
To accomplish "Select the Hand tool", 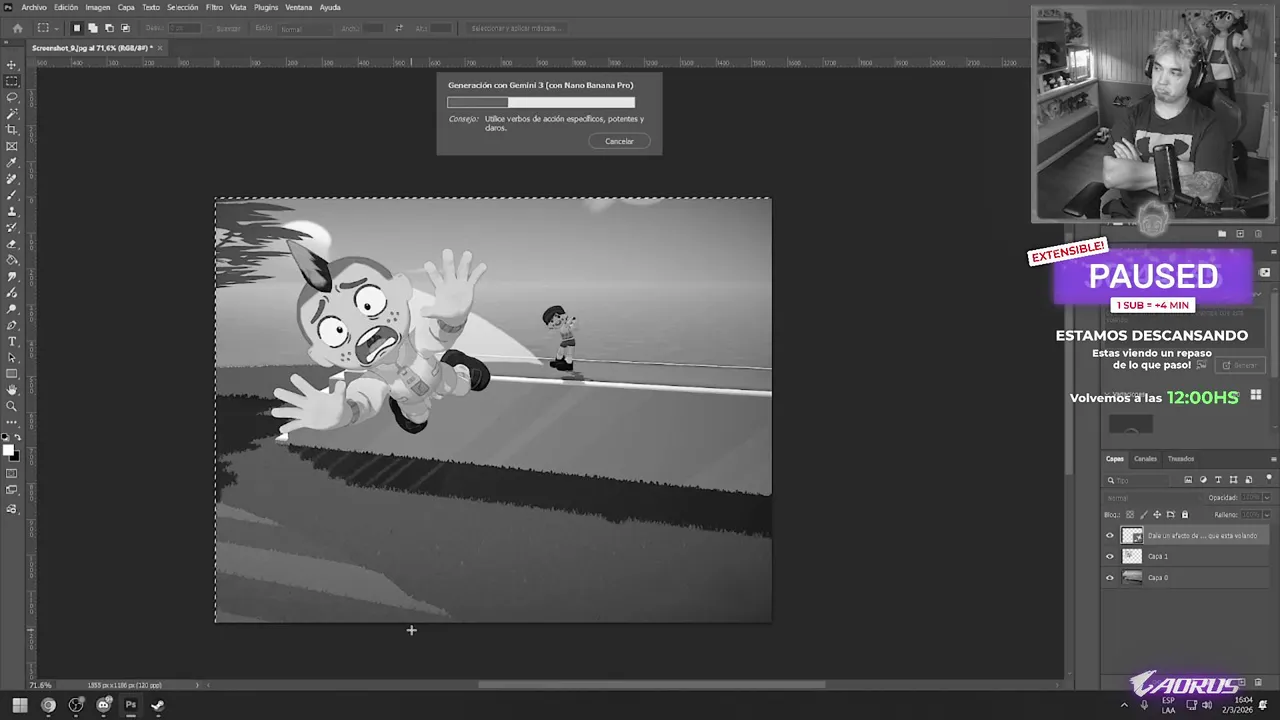I will click(x=12, y=390).
